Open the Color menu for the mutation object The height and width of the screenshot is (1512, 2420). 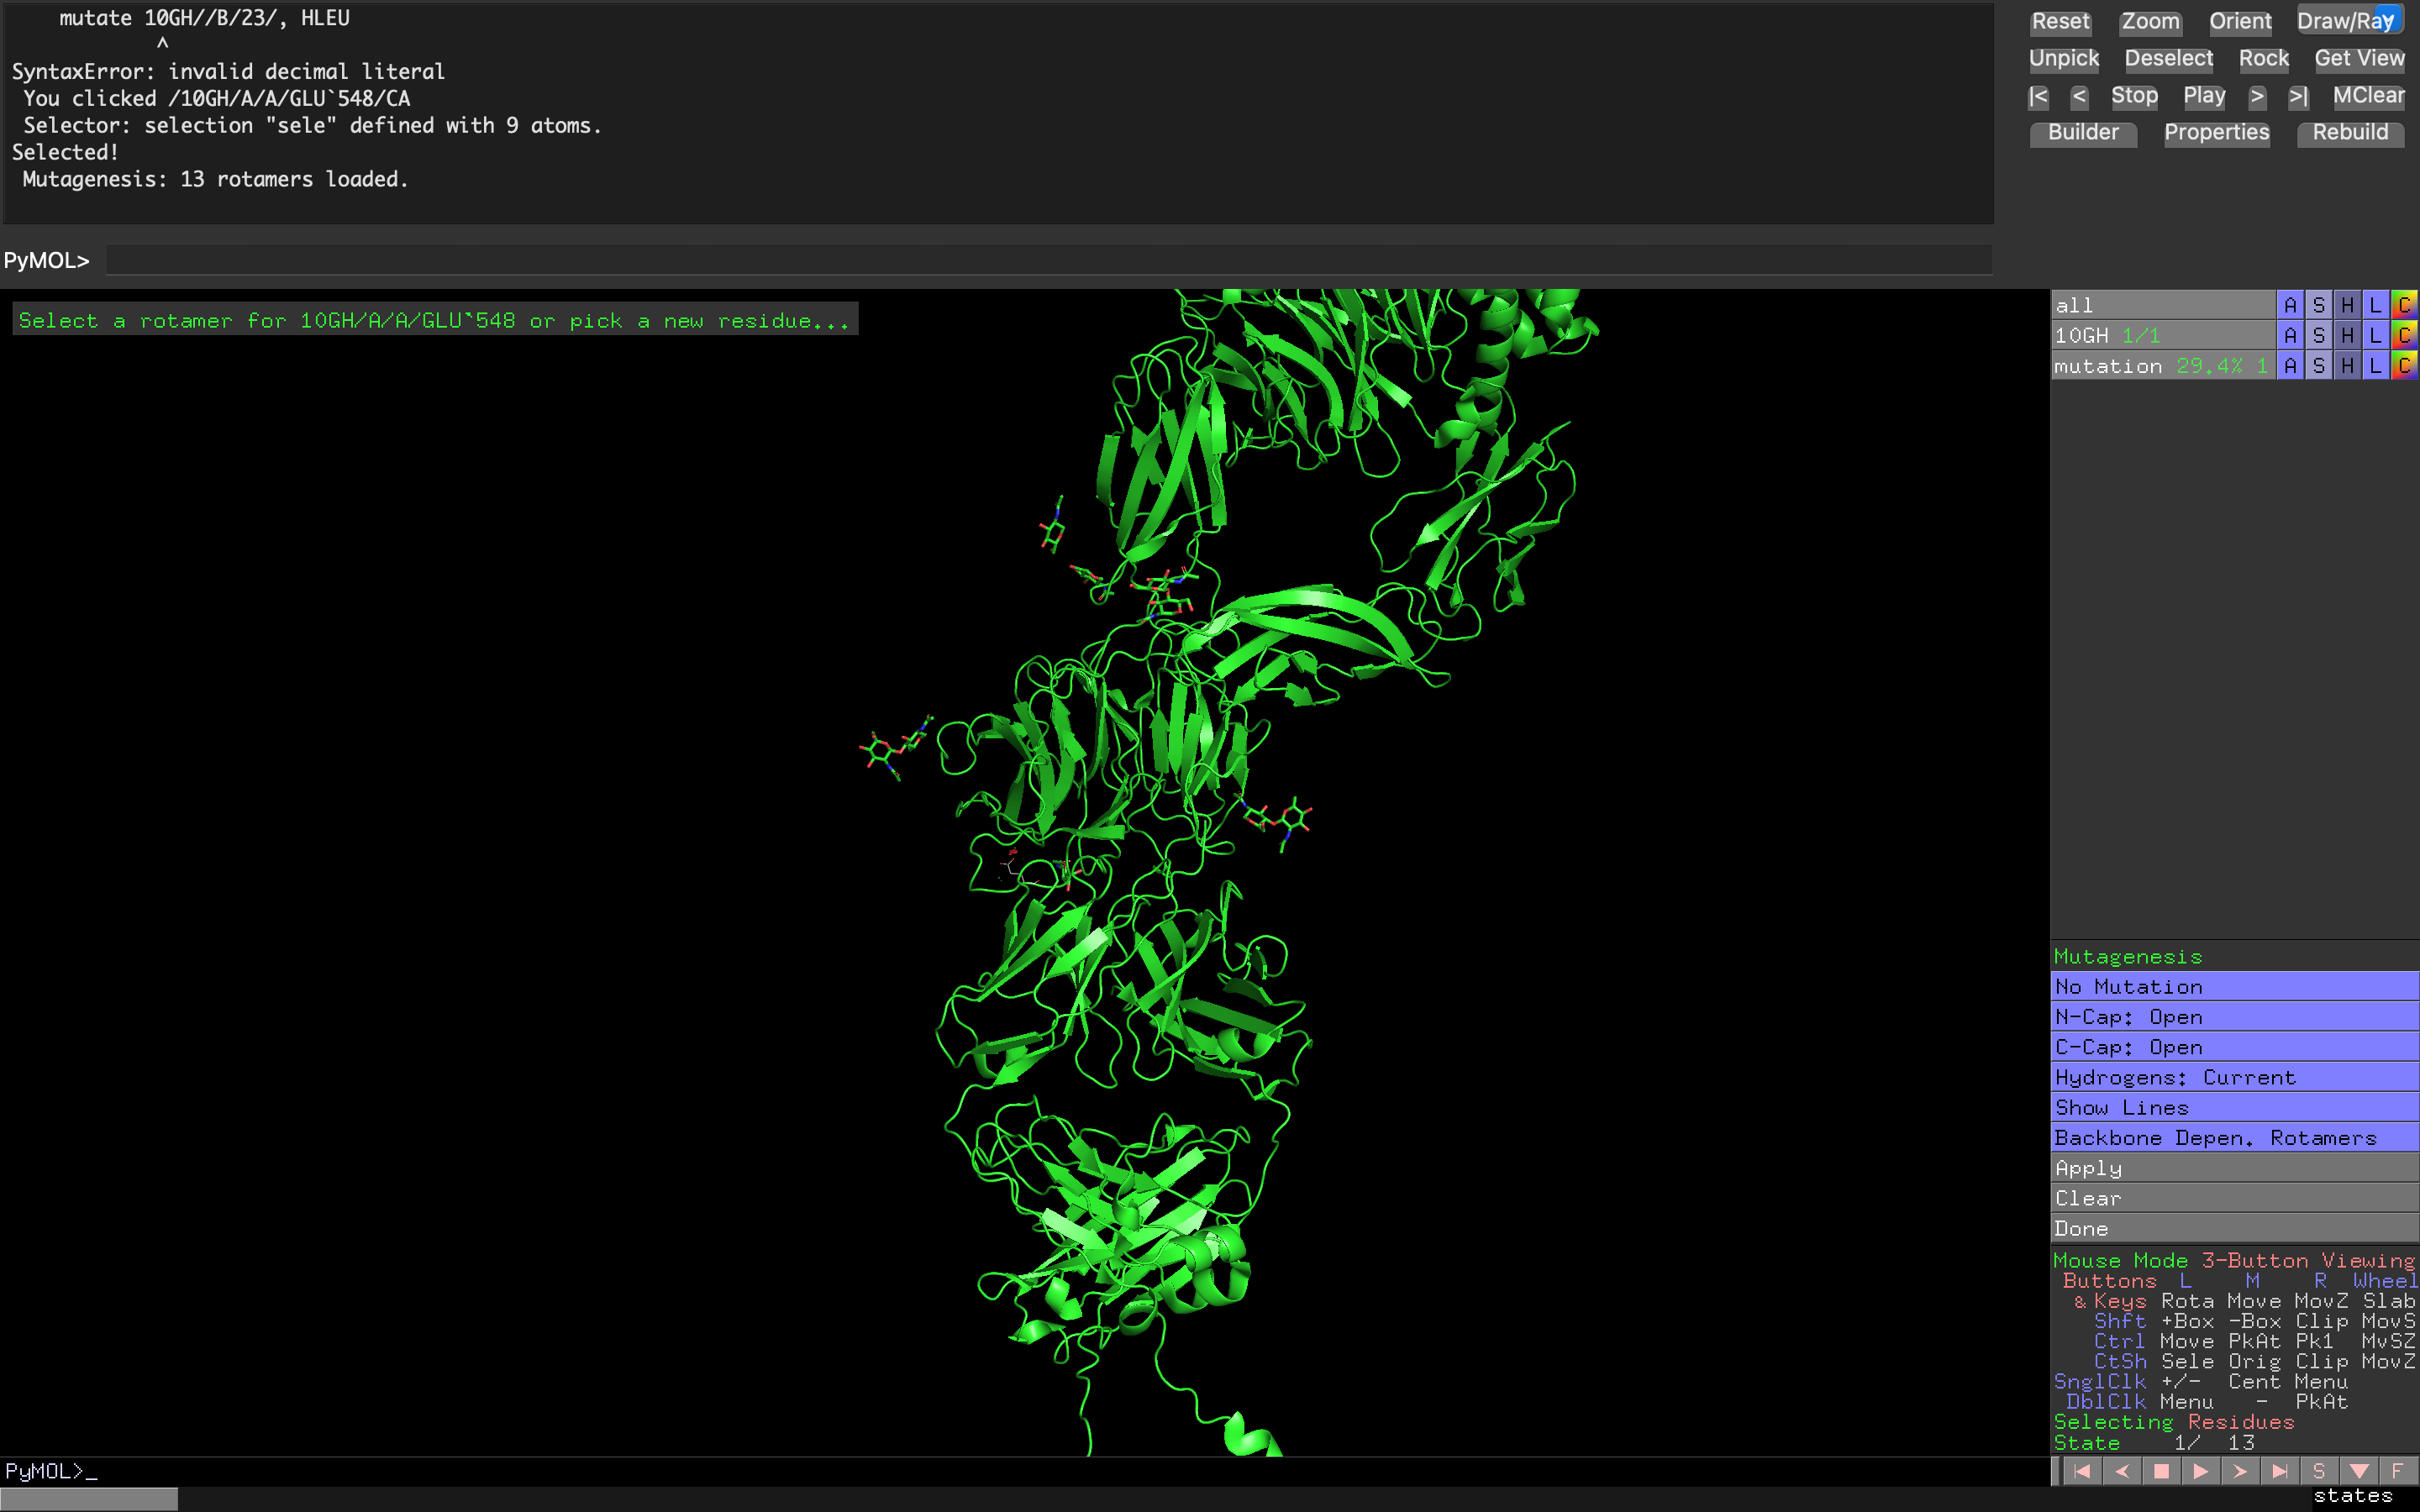coord(2404,366)
